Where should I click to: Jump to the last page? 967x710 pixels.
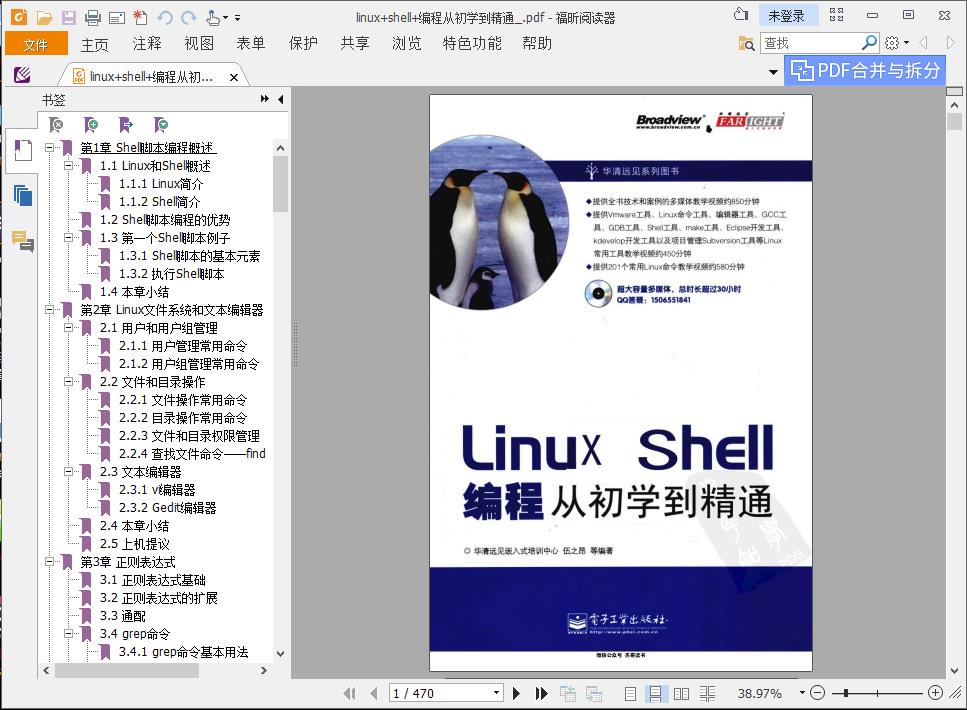541,693
